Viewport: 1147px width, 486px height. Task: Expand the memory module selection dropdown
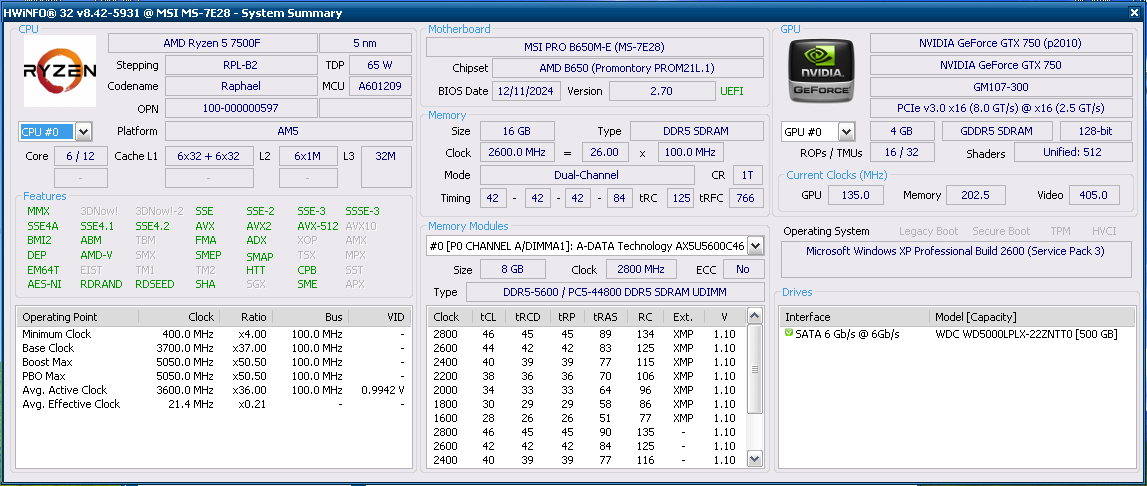click(x=756, y=246)
